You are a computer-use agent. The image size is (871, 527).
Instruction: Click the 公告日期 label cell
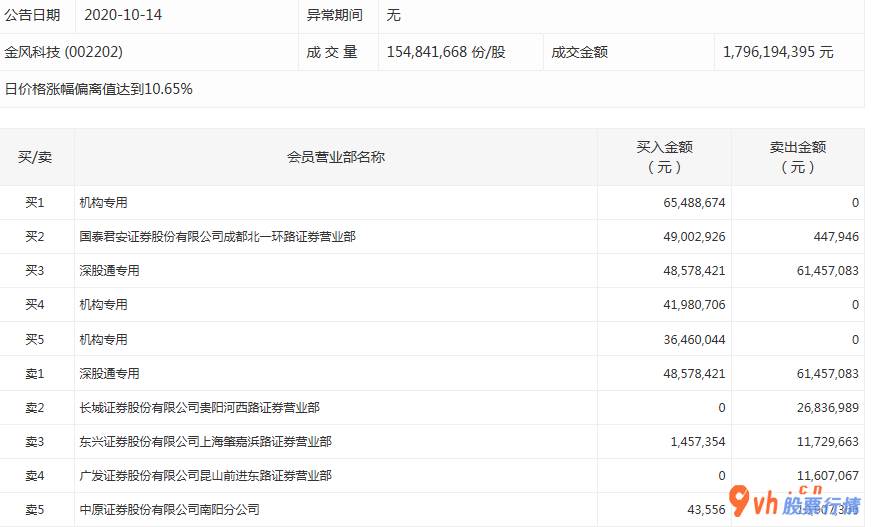32,15
